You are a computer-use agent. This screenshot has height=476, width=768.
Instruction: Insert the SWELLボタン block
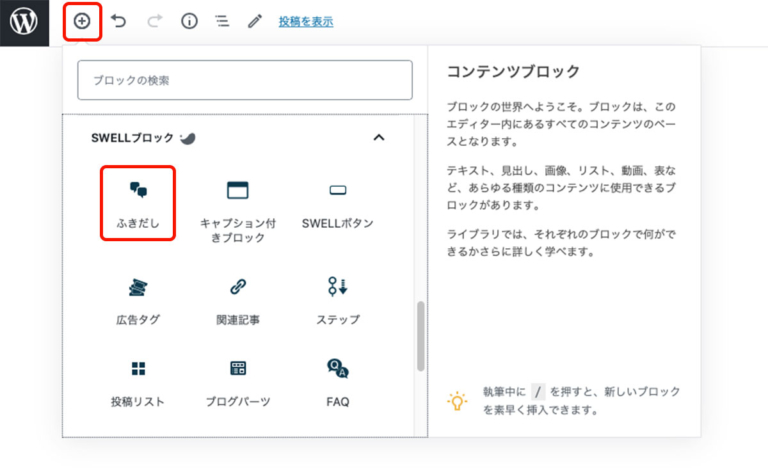(338, 204)
